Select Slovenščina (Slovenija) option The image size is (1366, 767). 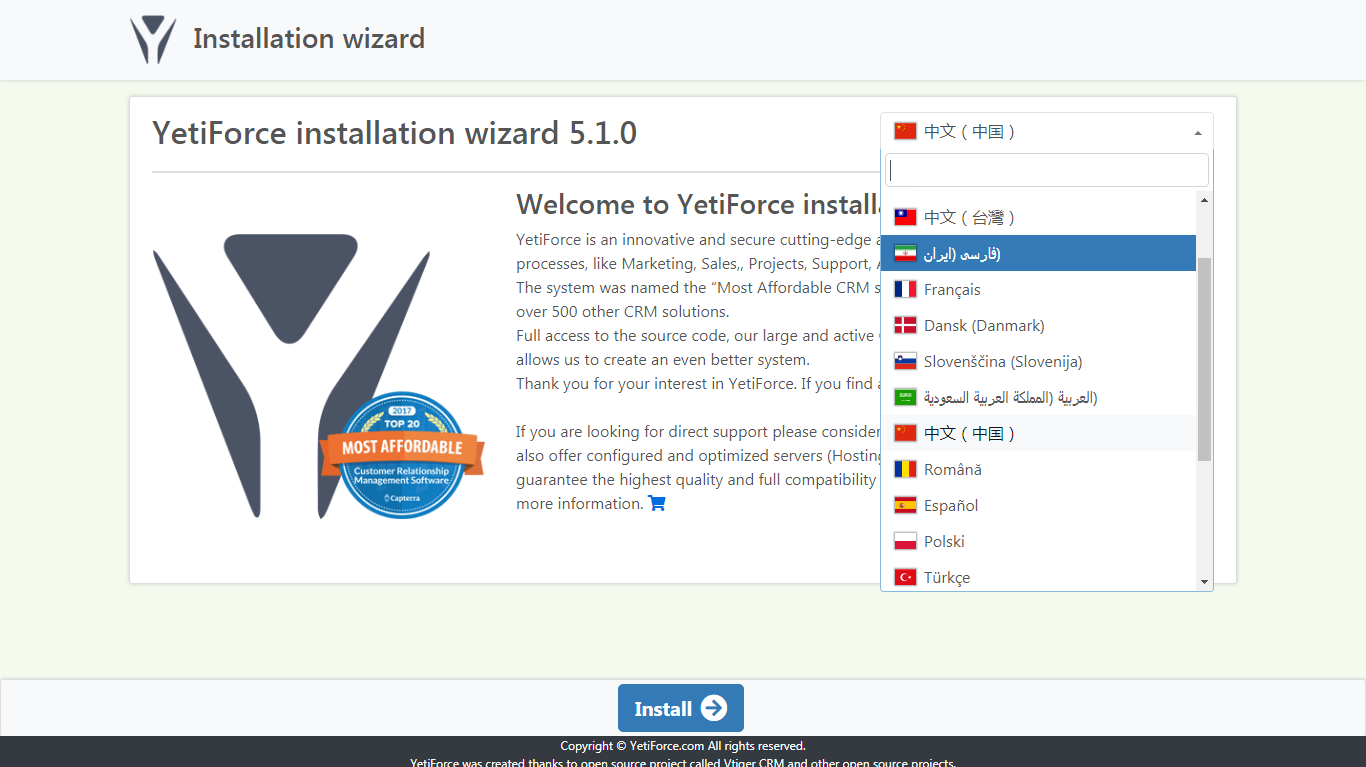1038,361
